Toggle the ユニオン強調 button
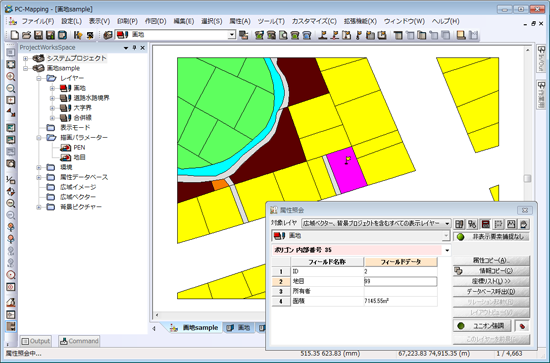This screenshot has width=550, height=363. (x=482, y=326)
